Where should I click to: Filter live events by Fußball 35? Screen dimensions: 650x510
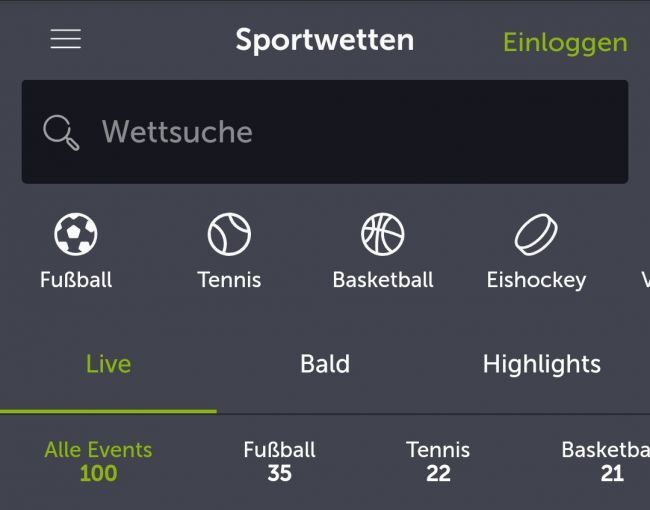point(279,461)
